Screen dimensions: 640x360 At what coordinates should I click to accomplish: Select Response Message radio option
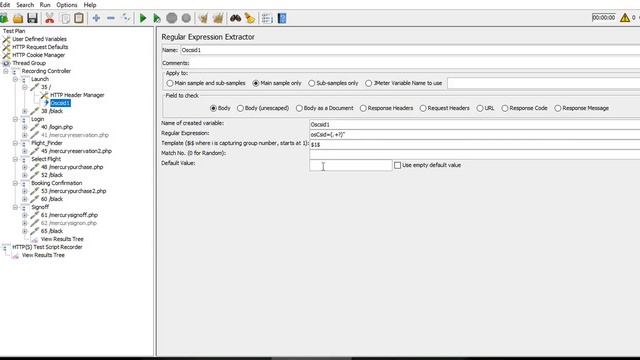coord(558,108)
